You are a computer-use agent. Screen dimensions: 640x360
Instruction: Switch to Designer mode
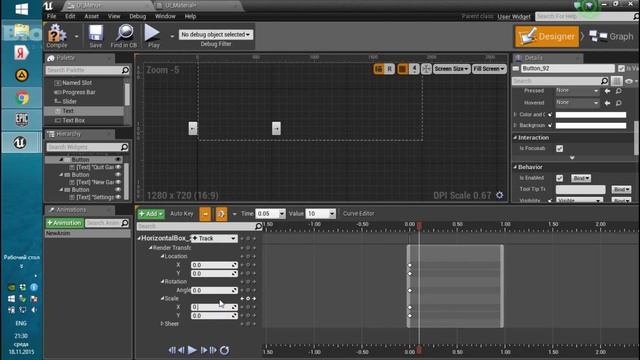(547, 36)
